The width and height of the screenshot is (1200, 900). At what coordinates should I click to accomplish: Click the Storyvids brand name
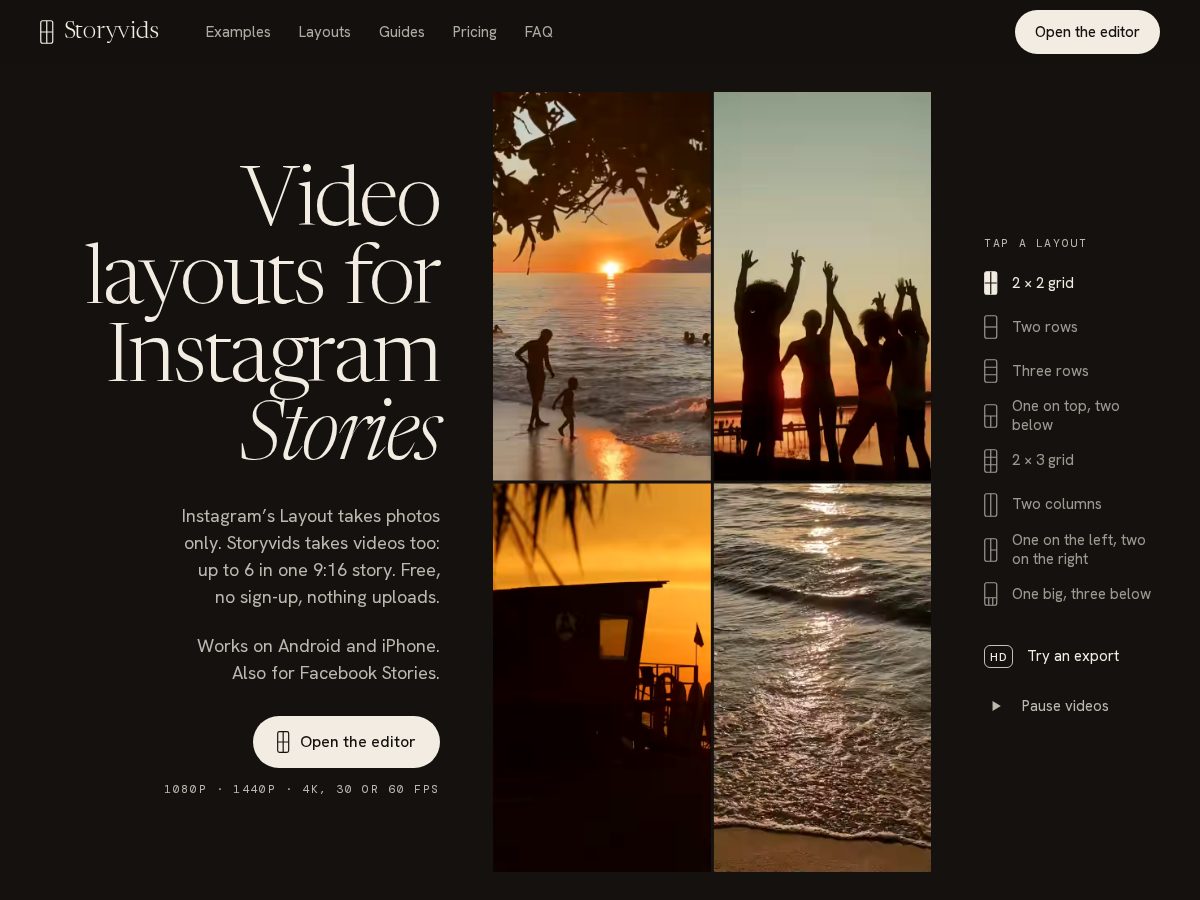coord(111,31)
